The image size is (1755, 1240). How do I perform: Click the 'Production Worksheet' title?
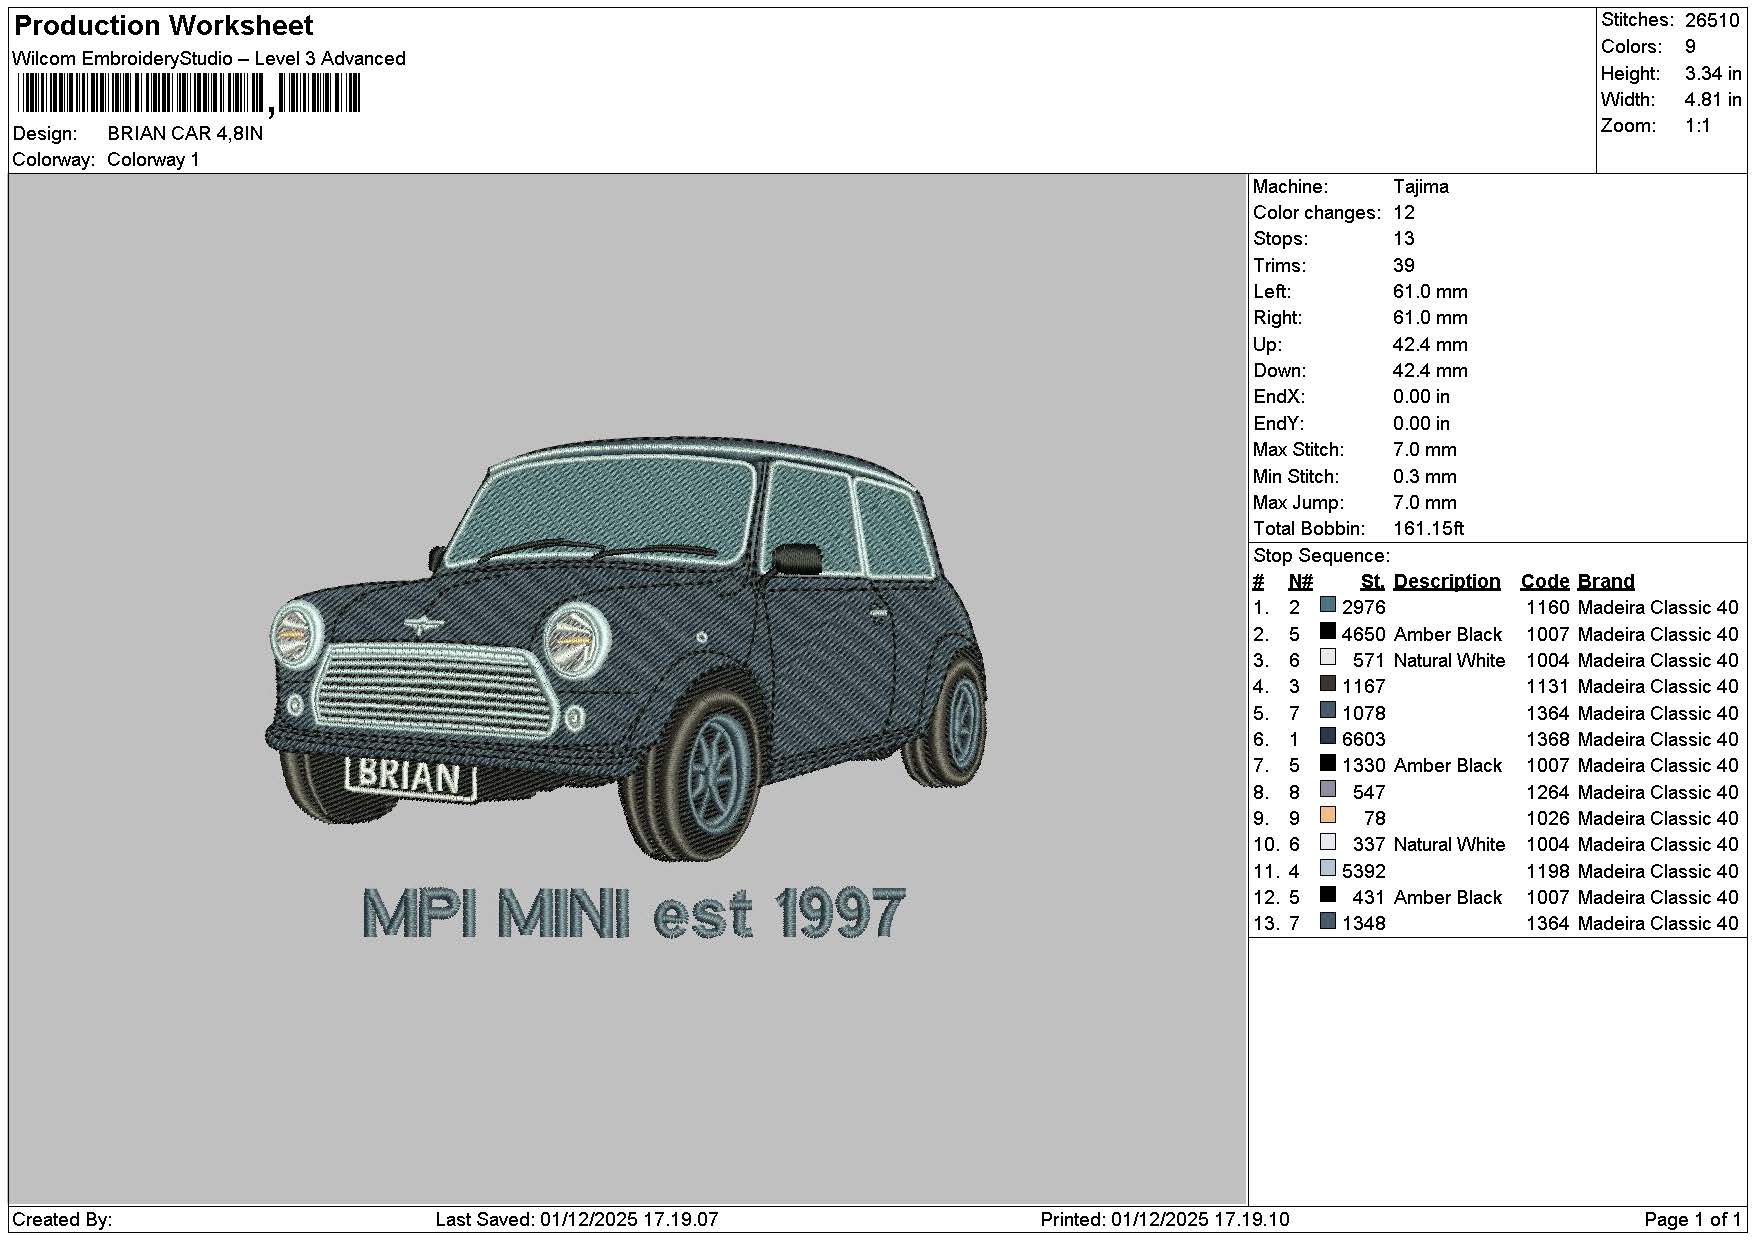[164, 25]
